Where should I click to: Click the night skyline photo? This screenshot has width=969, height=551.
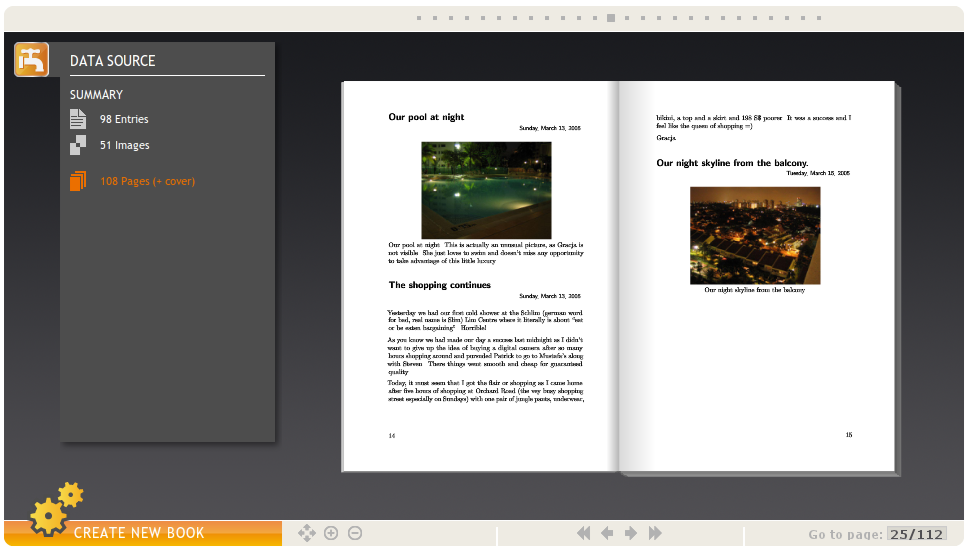point(755,235)
